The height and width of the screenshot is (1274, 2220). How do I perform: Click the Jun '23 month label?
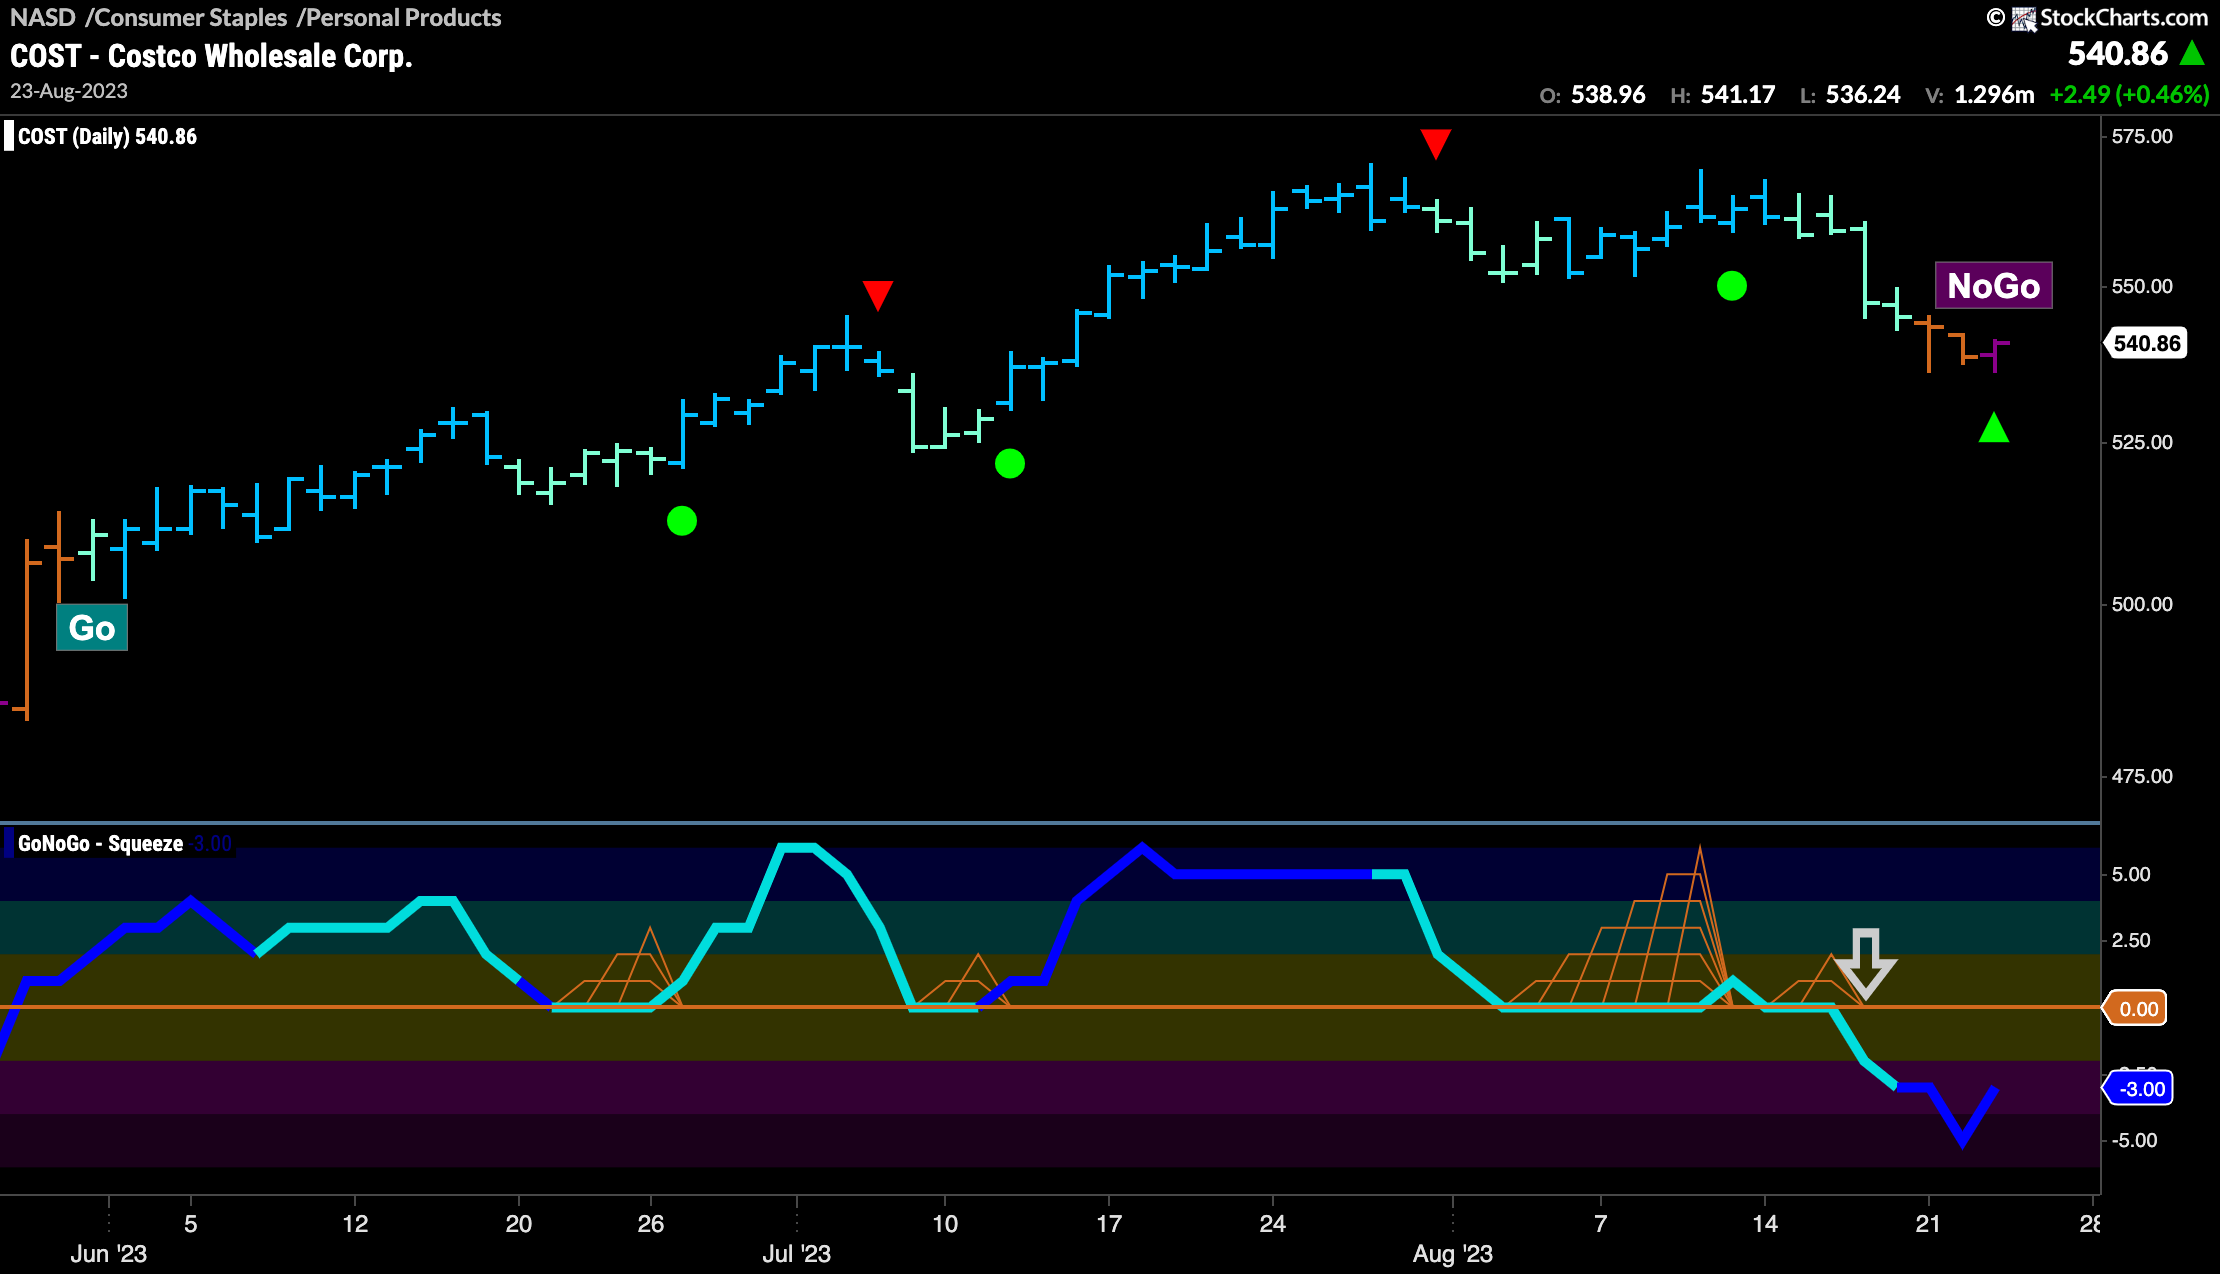pos(108,1254)
